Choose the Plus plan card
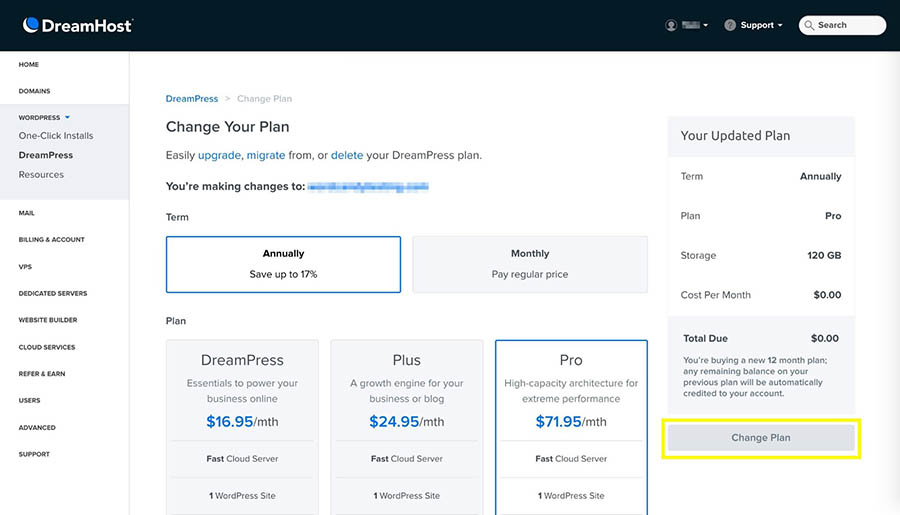The height and width of the screenshot is (515, 900). pyautogui.click(x=406, y=427)
